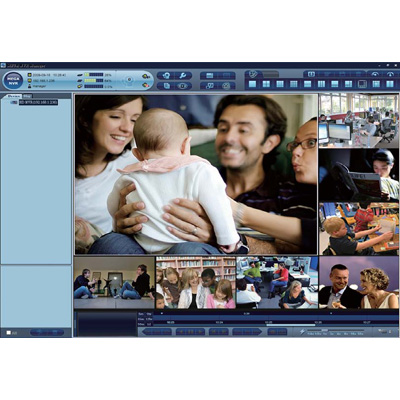Viewport: 400px width, 400px height.
Task: Open the live view tab with the check icon
Action: 254,74
